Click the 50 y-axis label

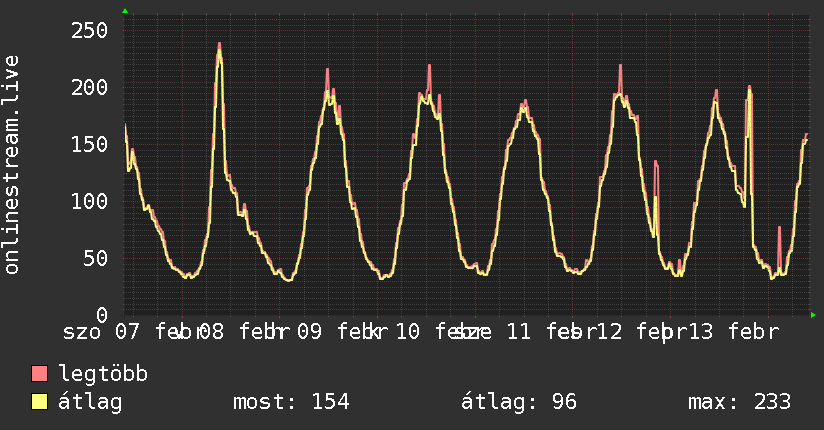pyautogui.click(x=94, y=258)
